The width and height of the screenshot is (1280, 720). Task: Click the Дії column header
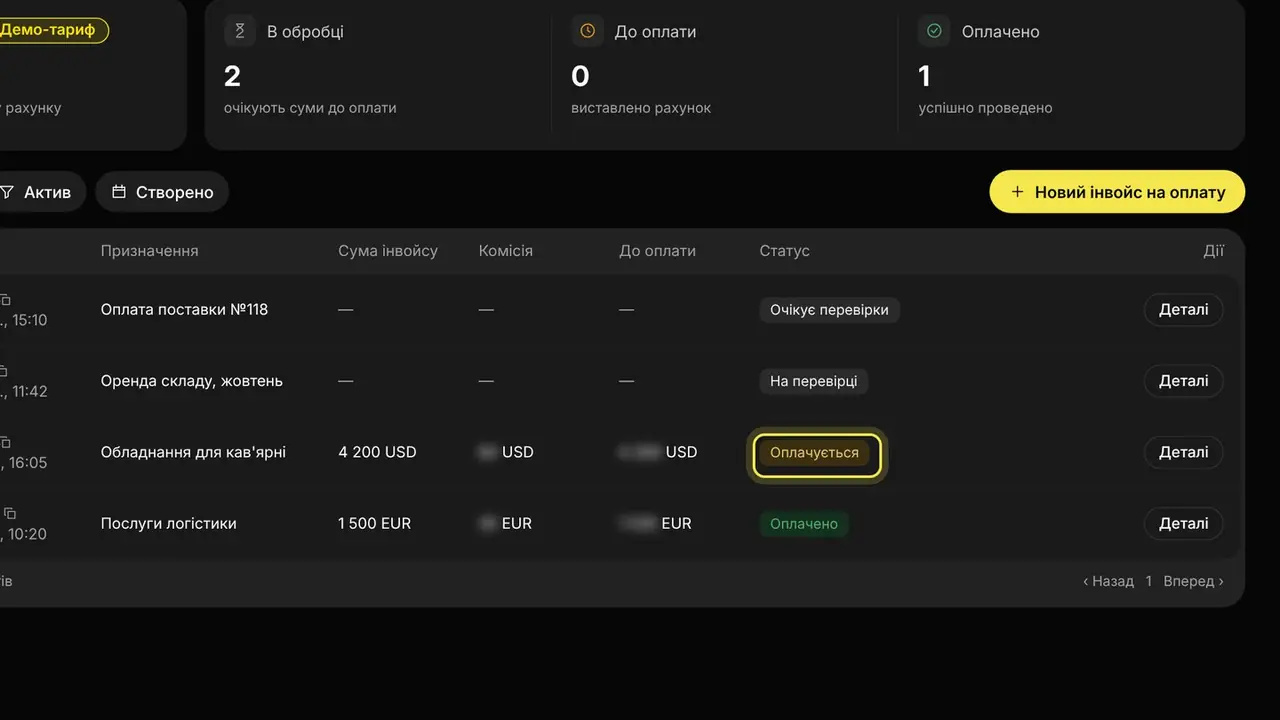click(1213, 251)
